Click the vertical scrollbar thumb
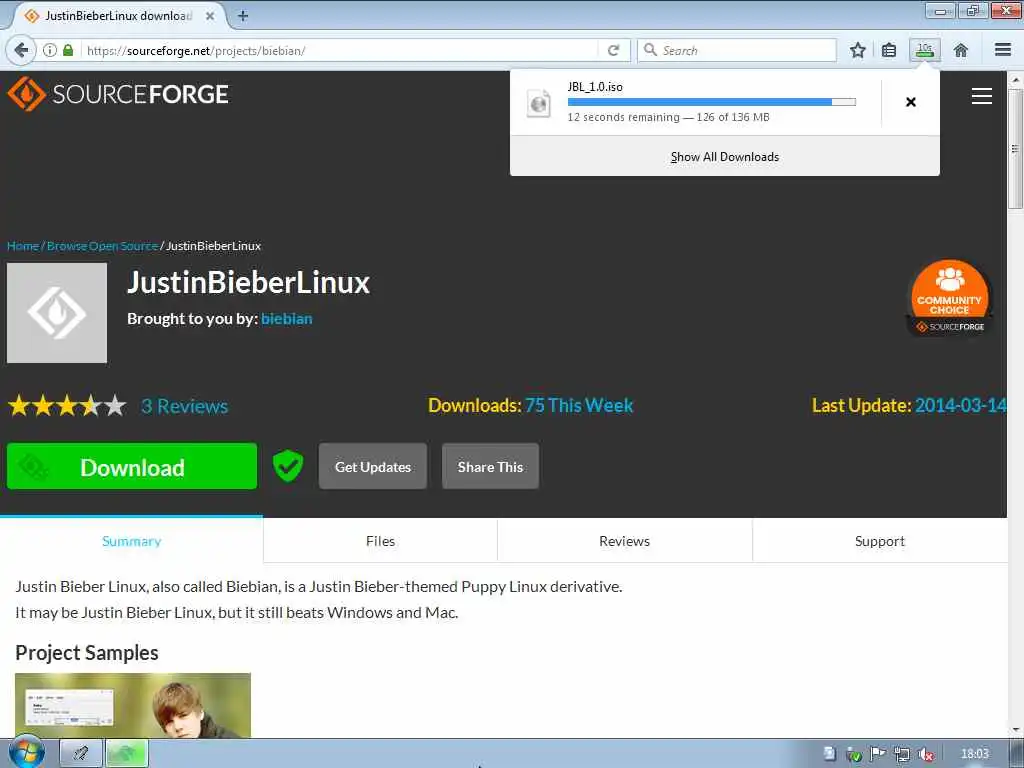The height and width of the screenshot is (768, 1024). 1015,149
